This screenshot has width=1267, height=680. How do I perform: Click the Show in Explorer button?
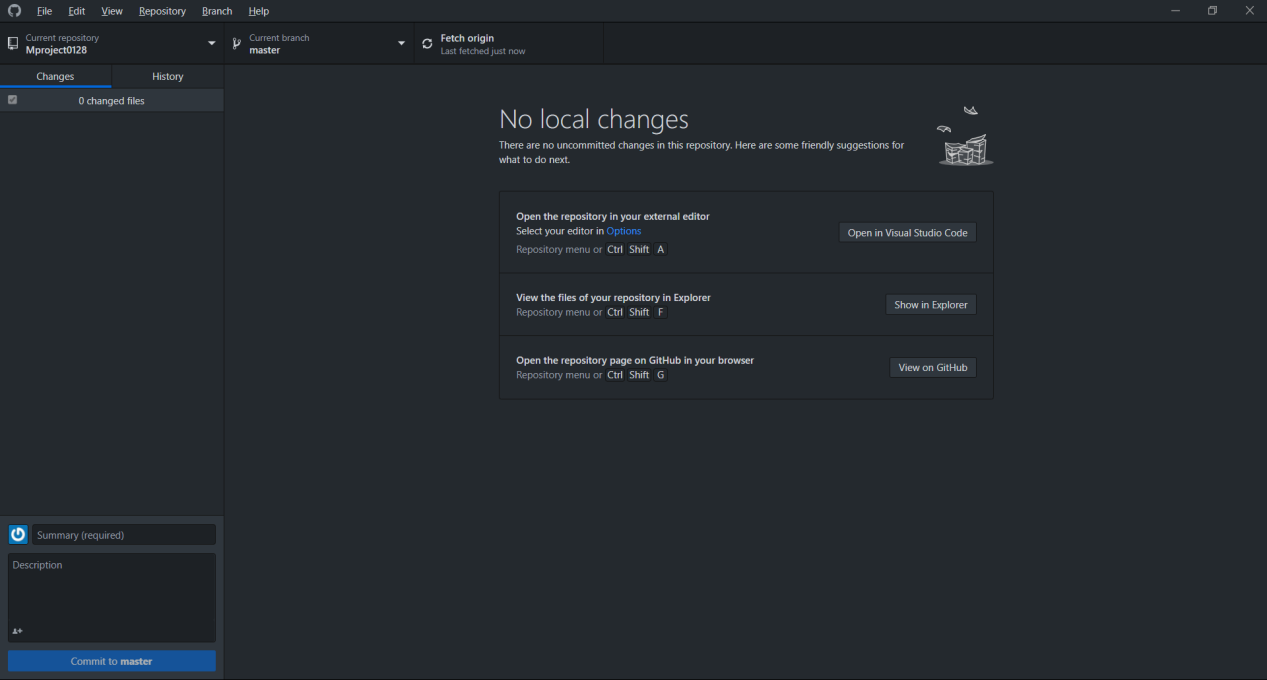click(930, 305)
